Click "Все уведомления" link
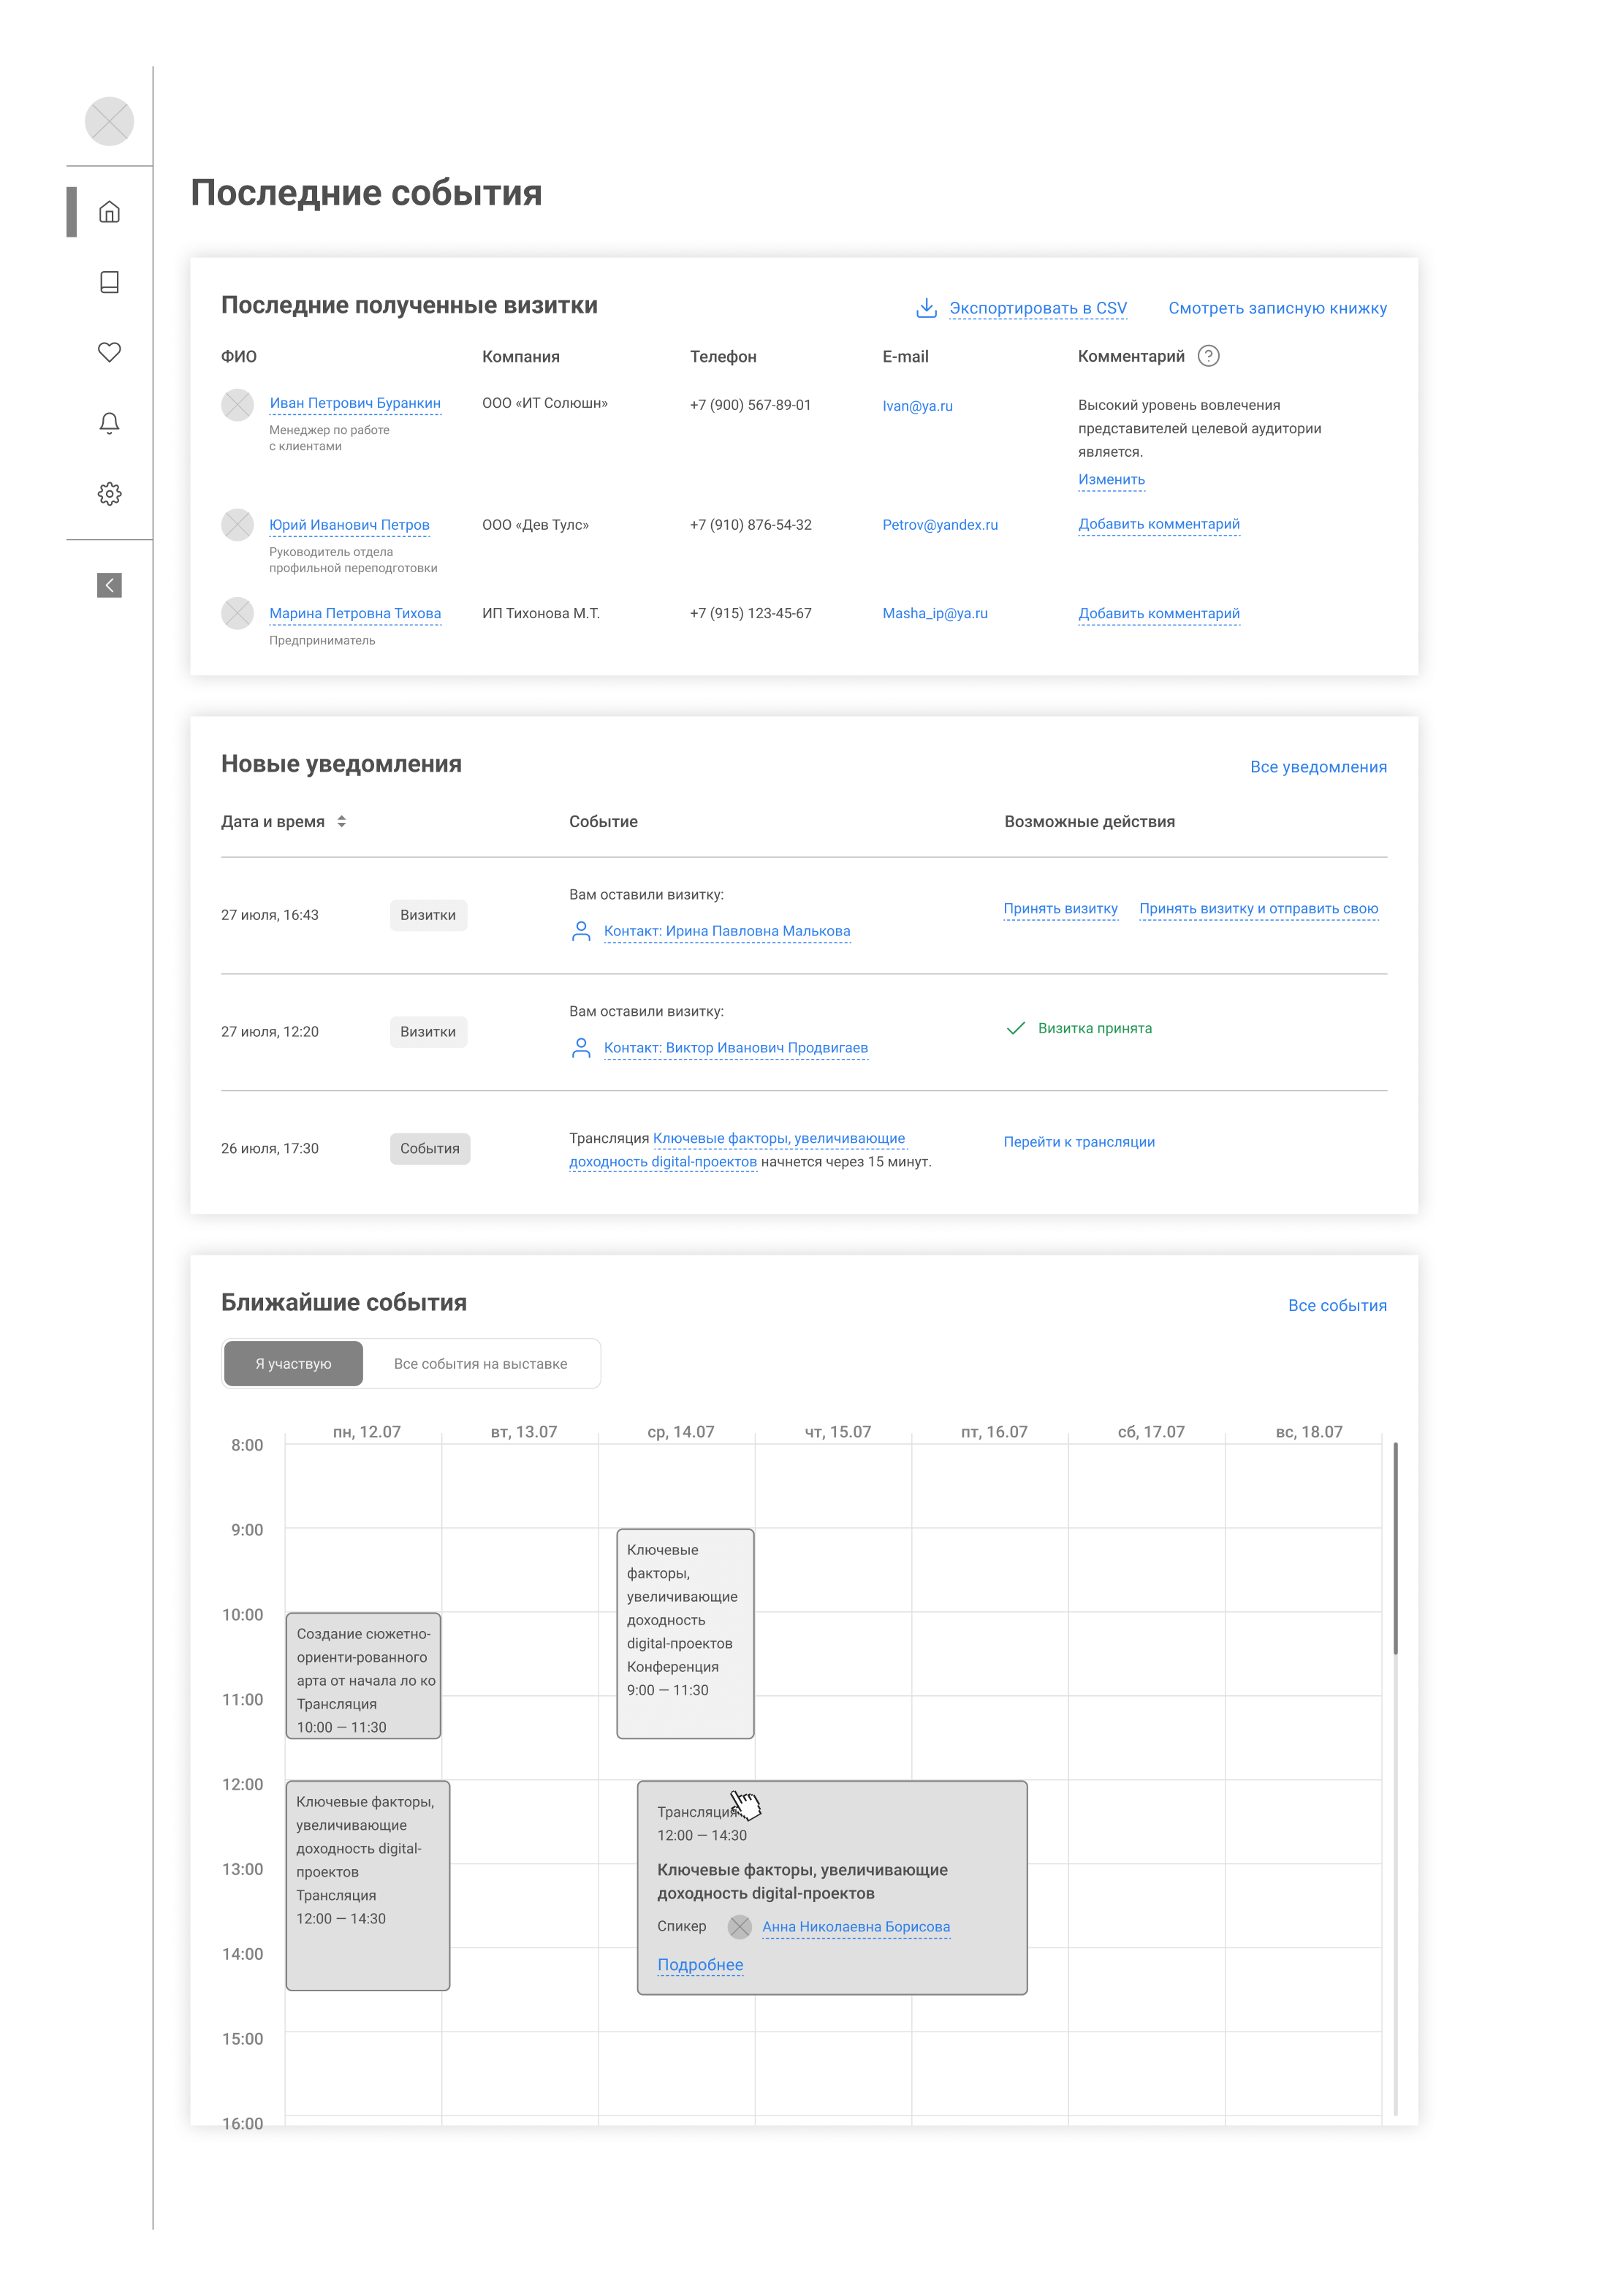This screenshot has height=2296, width=1607. click(x=1318, y=767)
